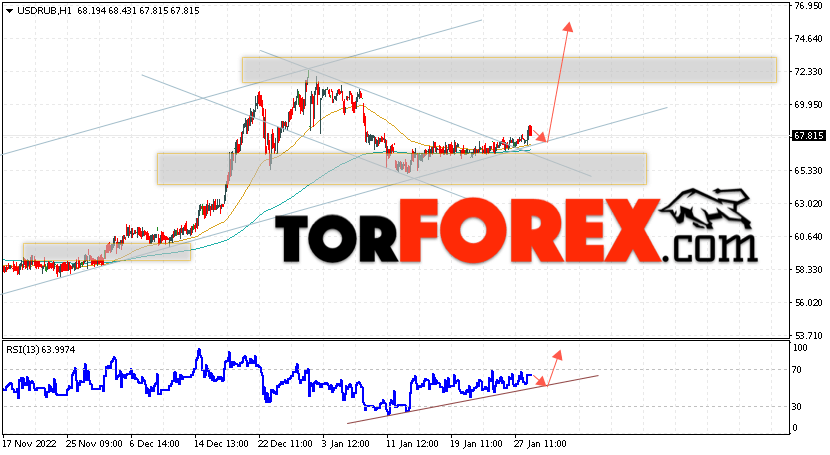Click the RSI scale value 70
The image size is (830, 455).
[x=798, y=370]
